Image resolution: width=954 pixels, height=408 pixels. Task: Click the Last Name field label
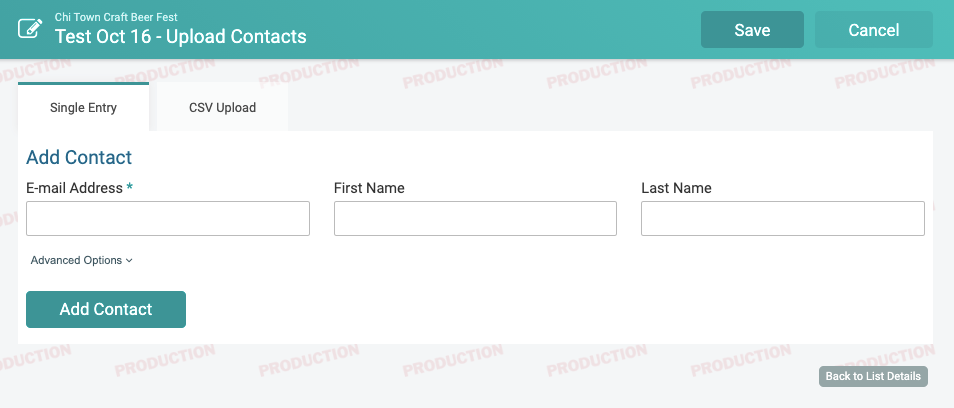point(676,188)
